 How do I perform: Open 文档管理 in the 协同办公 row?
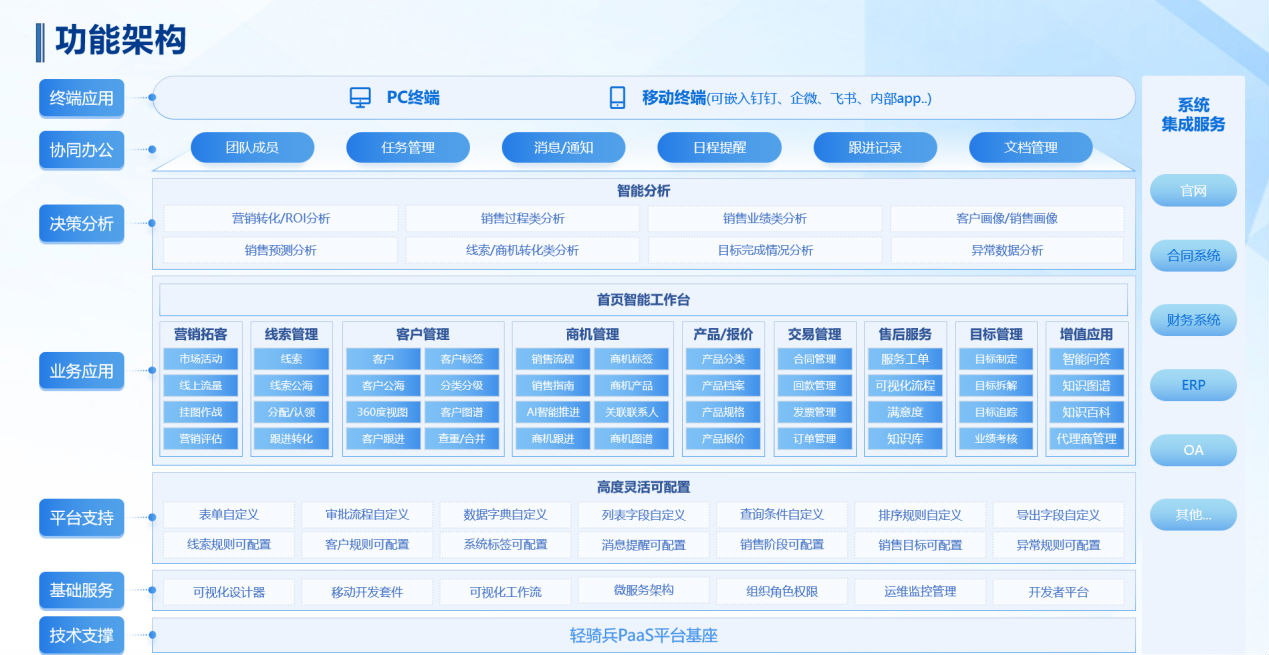pos(1030,148)
